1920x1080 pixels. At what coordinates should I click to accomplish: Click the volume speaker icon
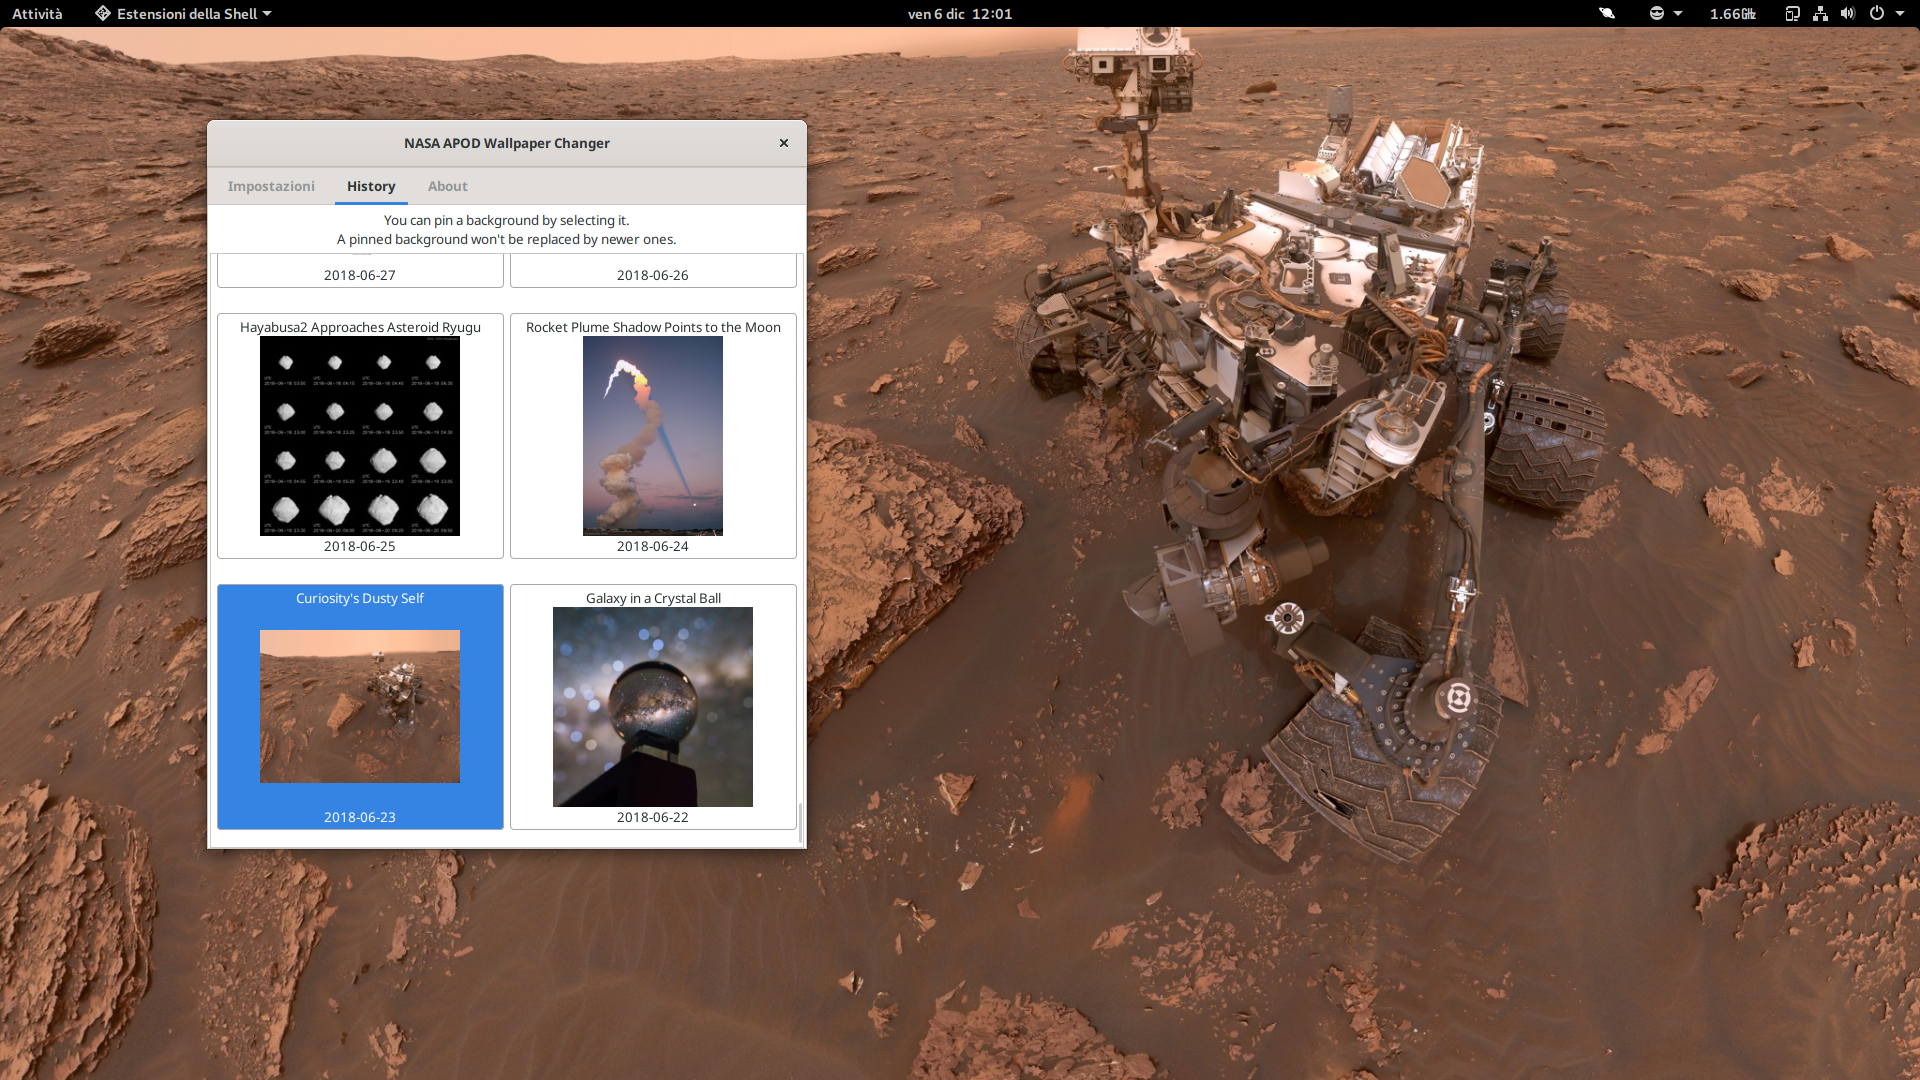(x=1847, y=14)
